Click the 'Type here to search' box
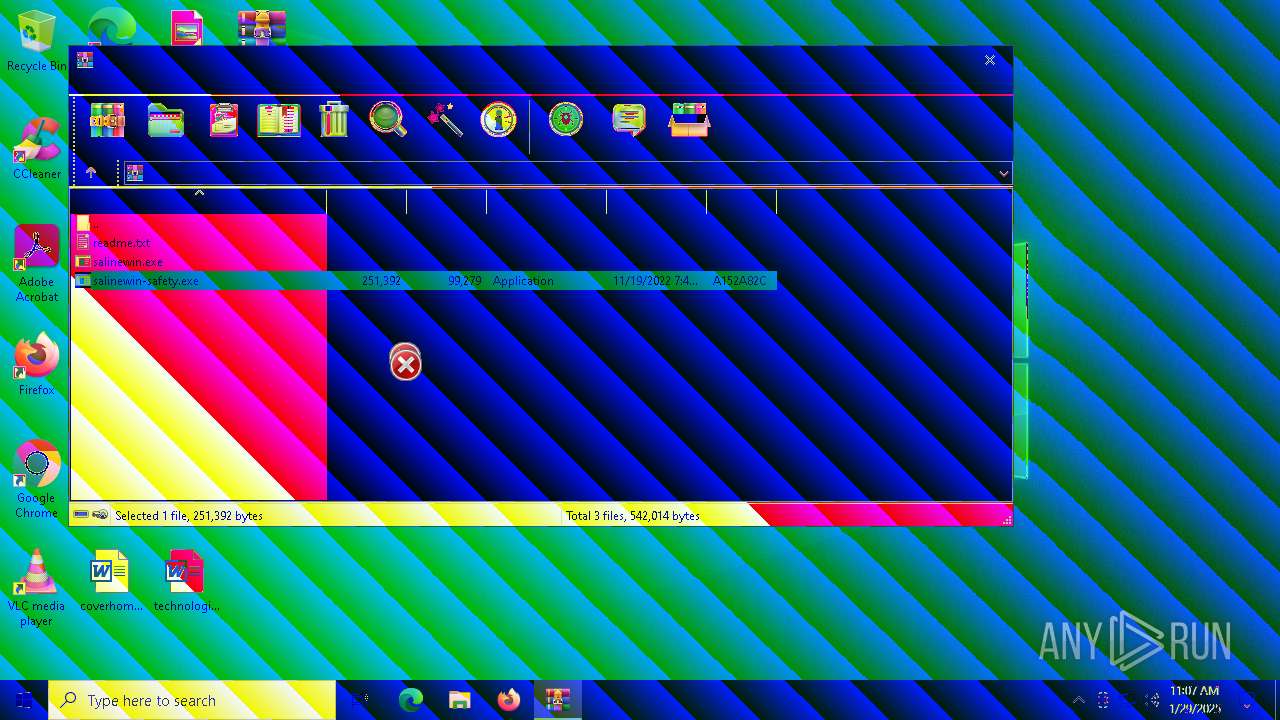This screenshot has height=720, width=1280. pos(192,700)
